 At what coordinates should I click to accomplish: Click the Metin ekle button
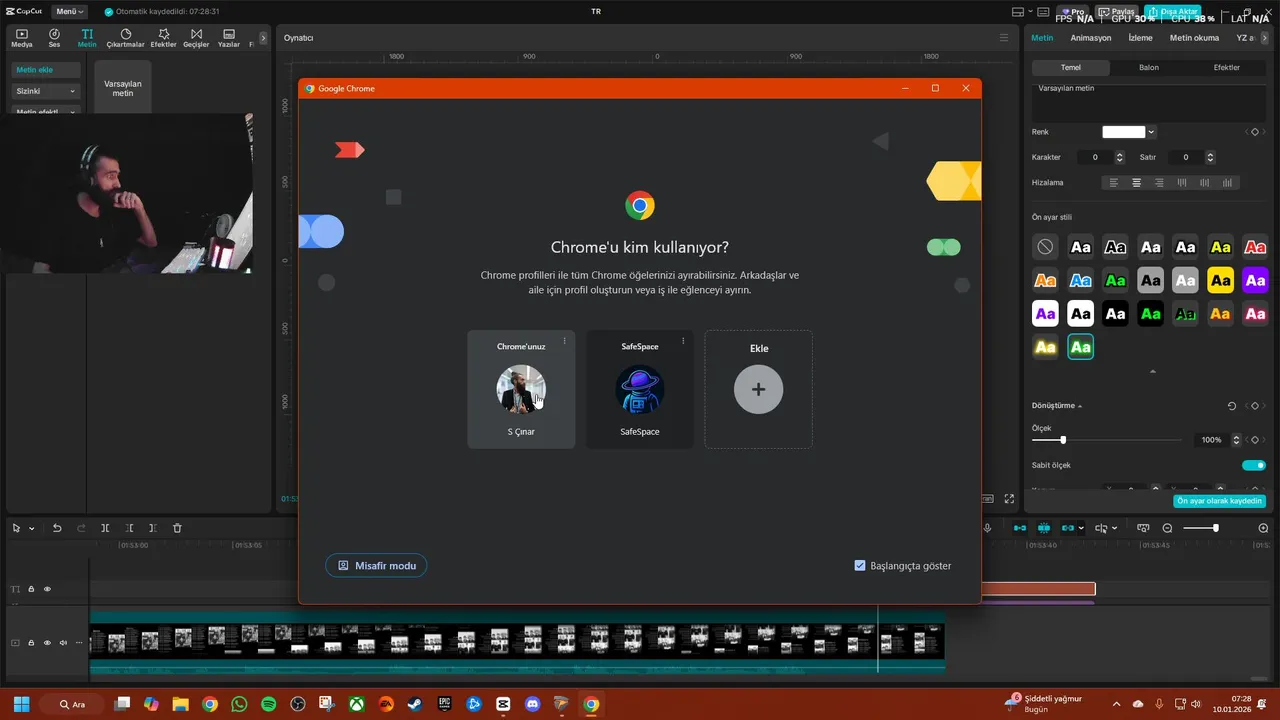(46, 70)
